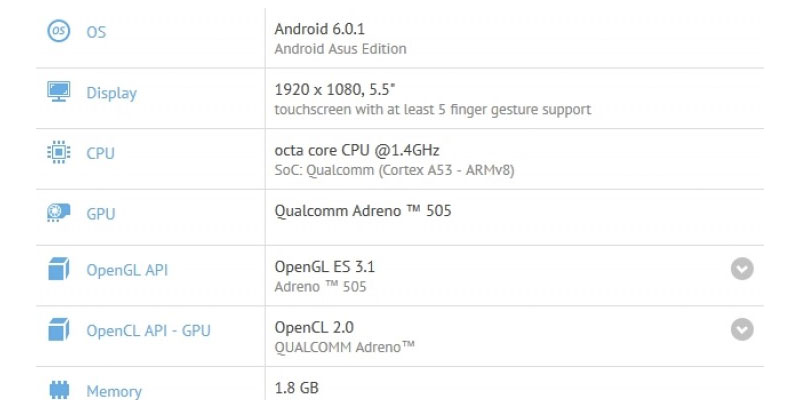Click the Memory chip icon
800x400 pixels.
tap(59, 390)
